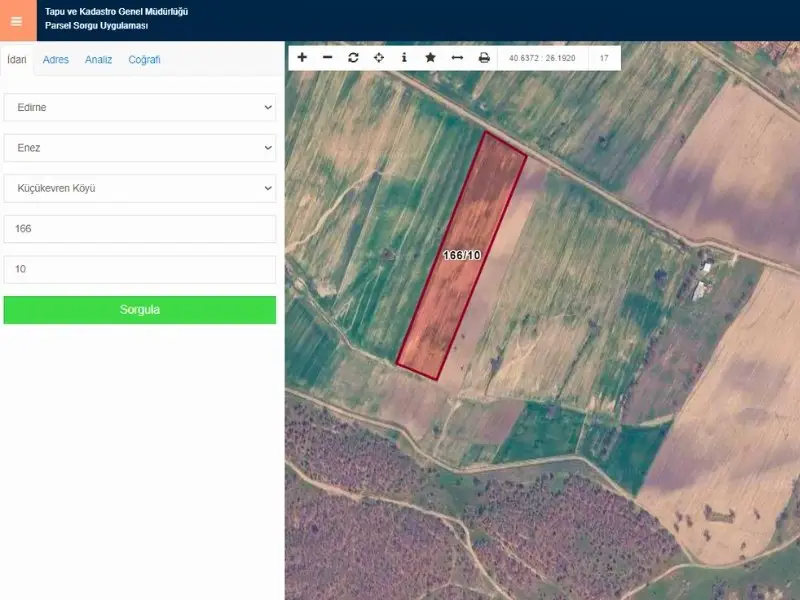Image resolution: width=800 pixels, height=600 pixels.
Task: Select the Coğrafi tab
Action: coord(144,60)
